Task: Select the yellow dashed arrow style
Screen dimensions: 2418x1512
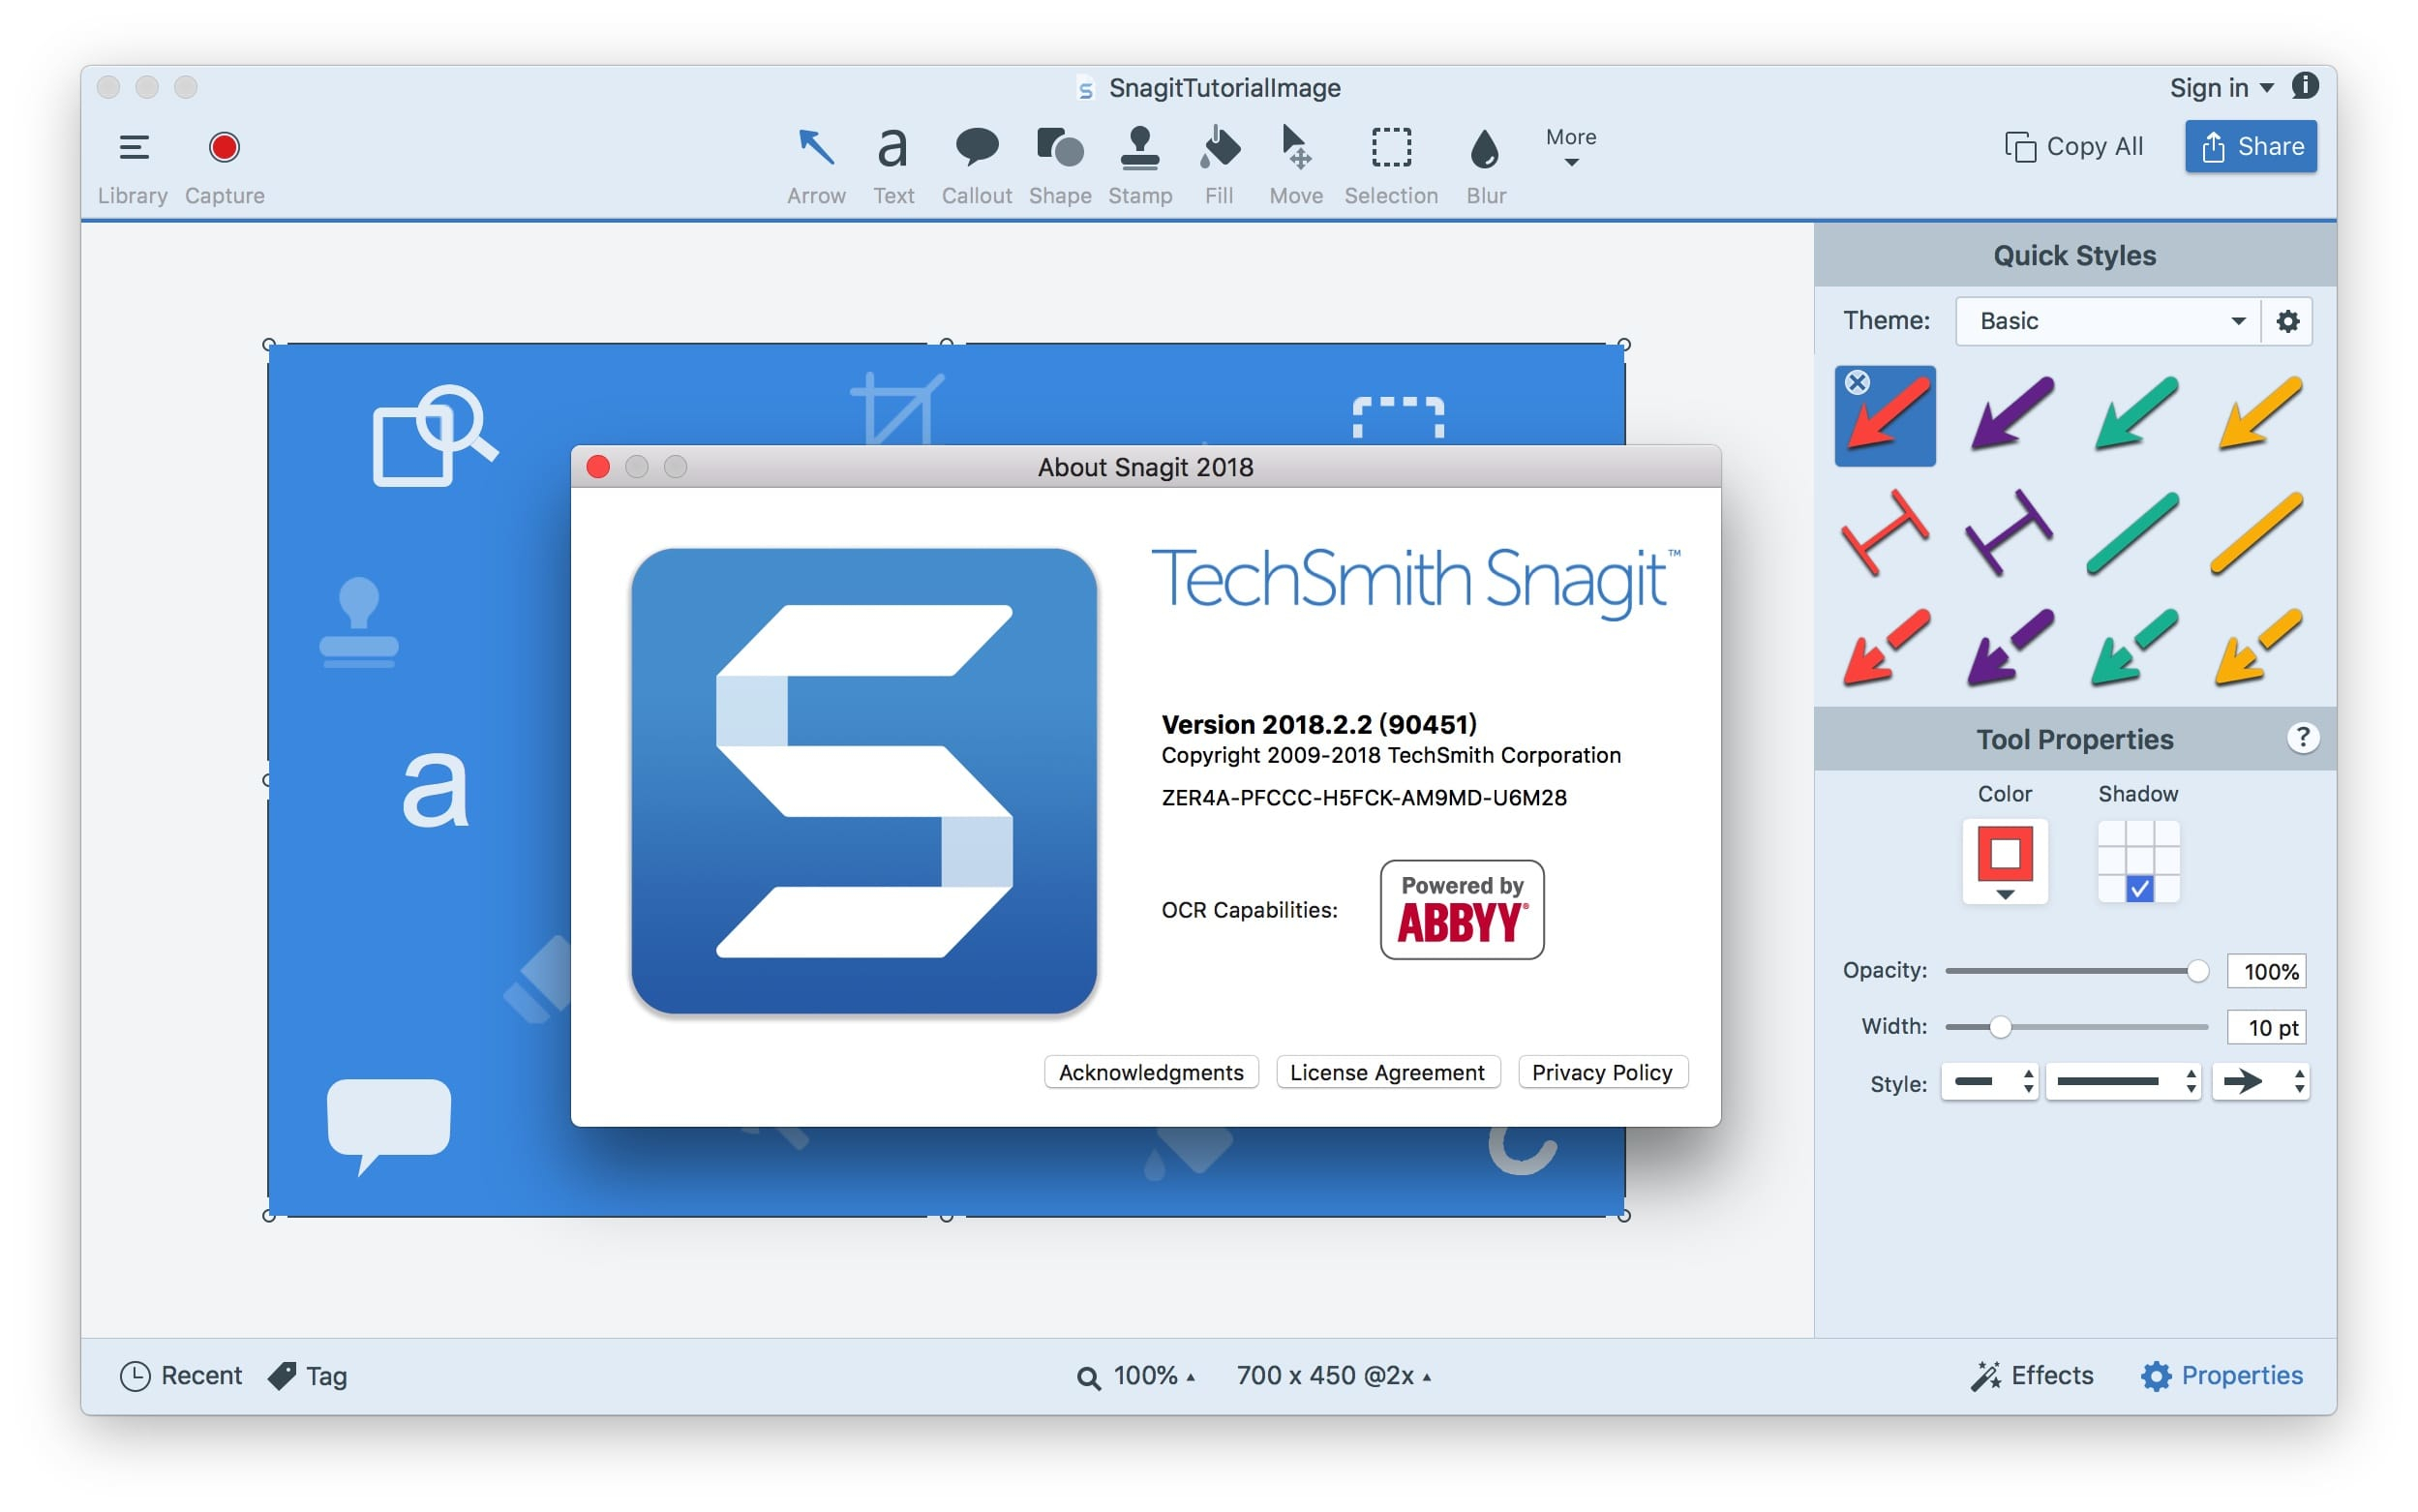Action: [2258, 646]
